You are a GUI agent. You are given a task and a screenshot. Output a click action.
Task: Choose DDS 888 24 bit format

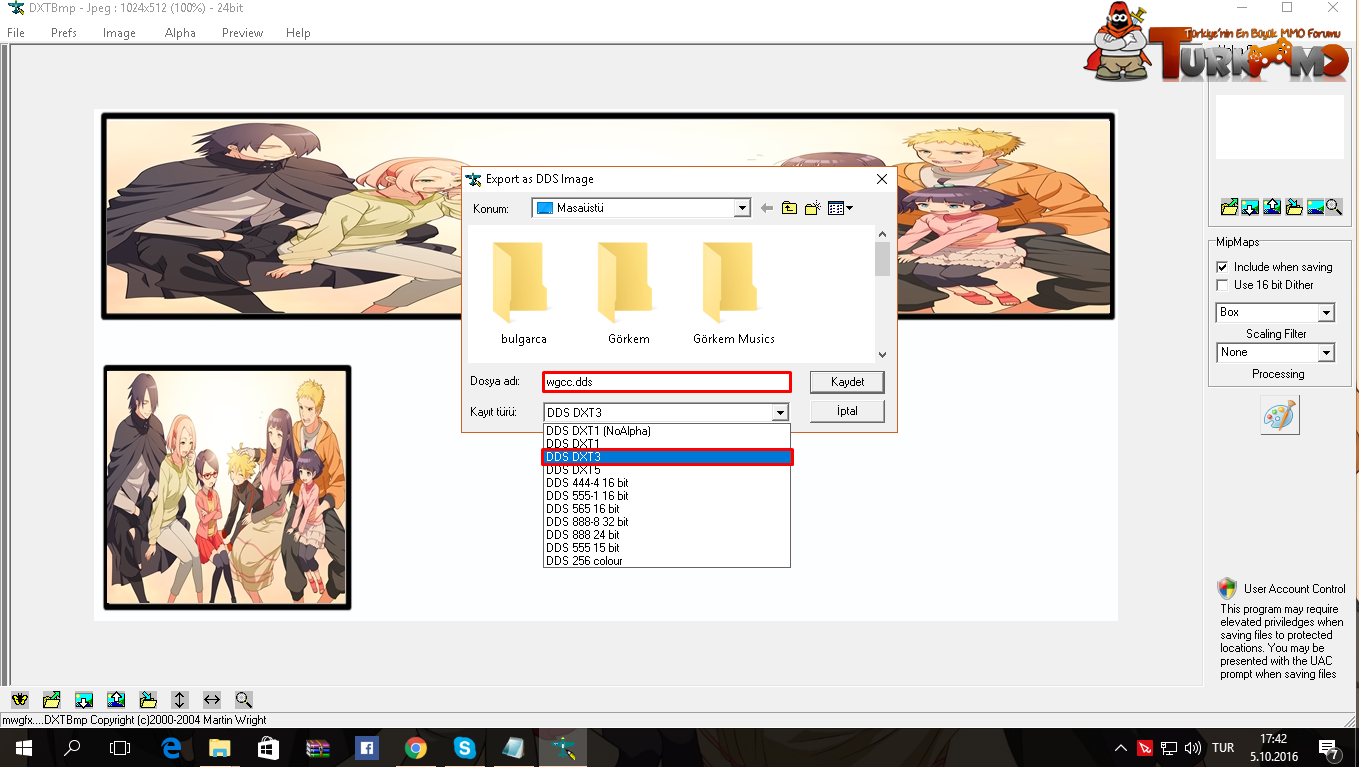(667, 535)
